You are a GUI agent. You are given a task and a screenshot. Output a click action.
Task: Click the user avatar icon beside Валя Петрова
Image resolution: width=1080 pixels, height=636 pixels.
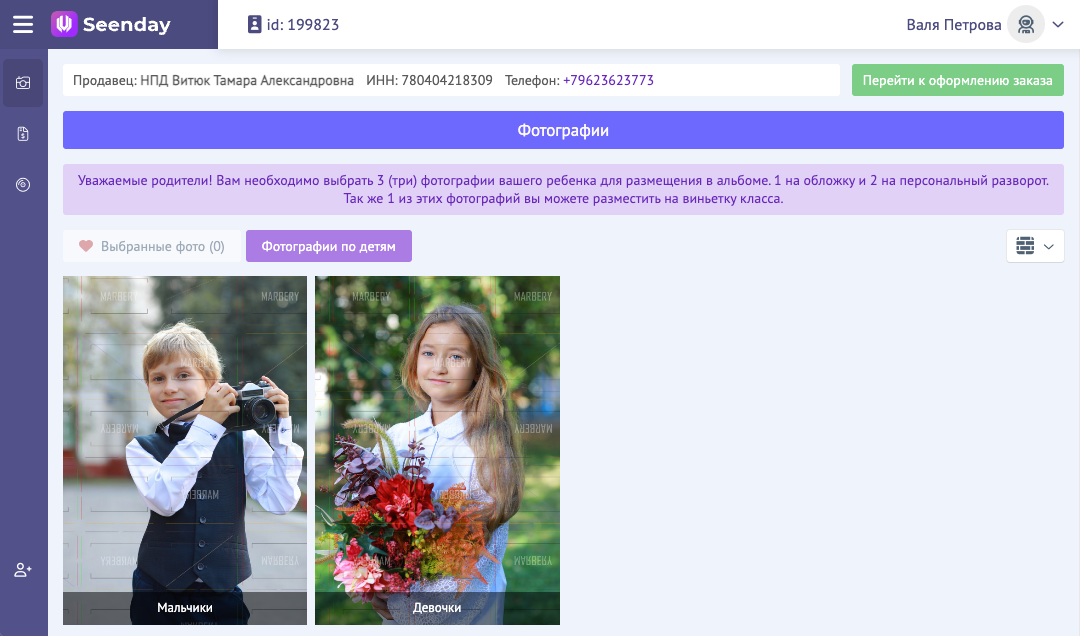(1026, 24)
